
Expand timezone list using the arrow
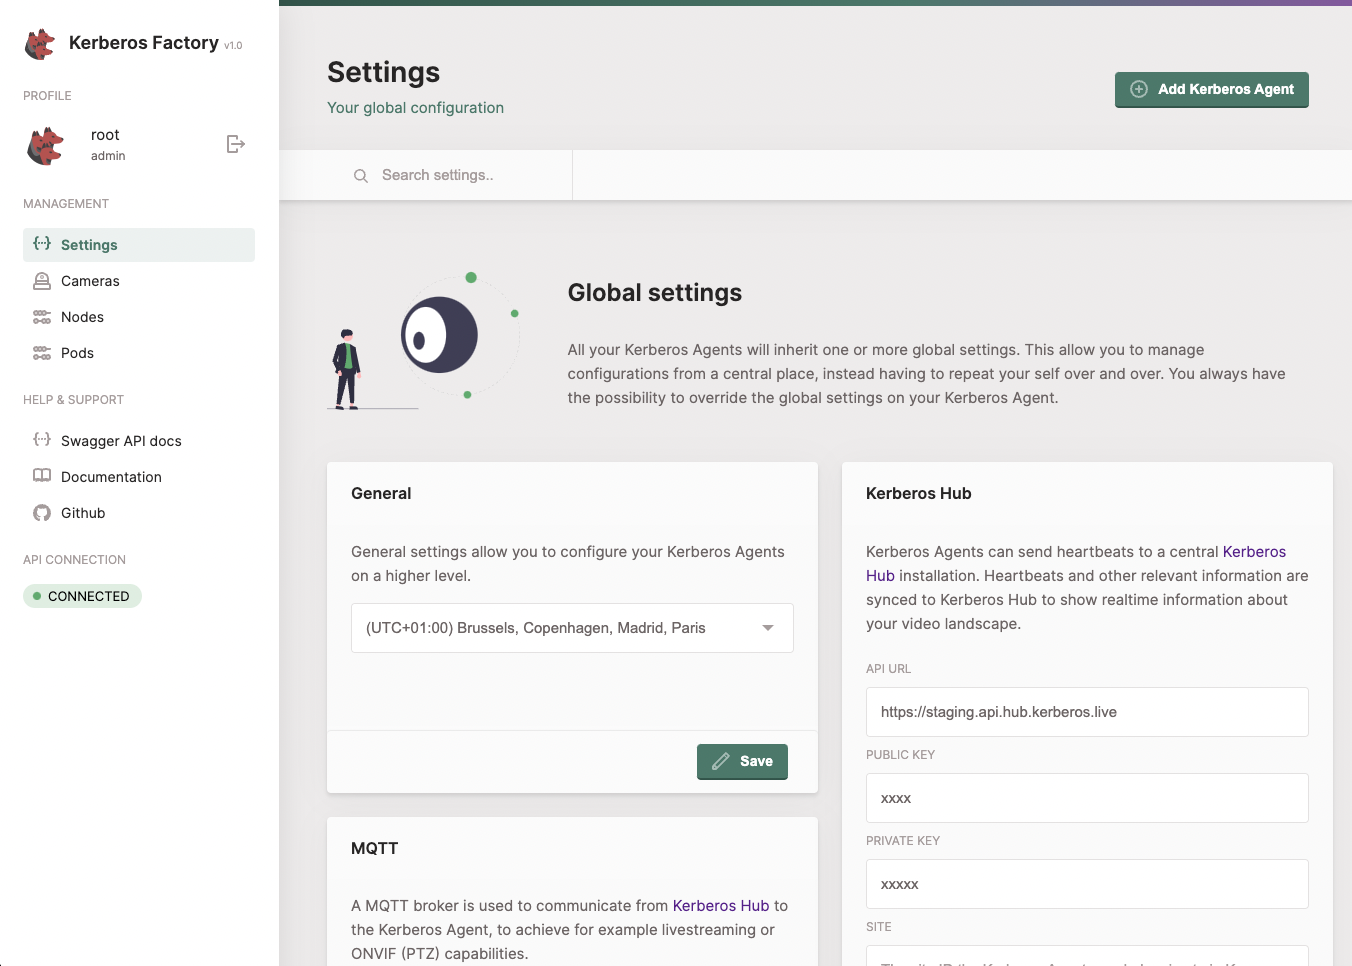pyautogui.click(x=768, y=628)
